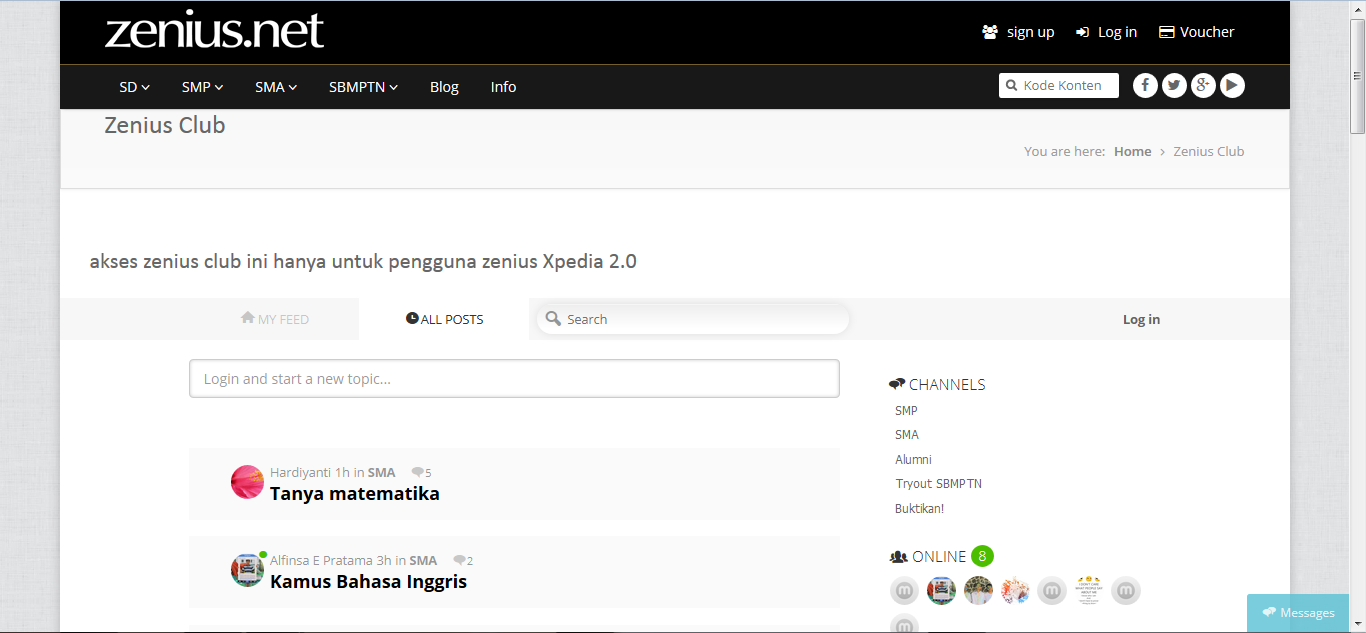Open the Blog menu item
The image size is (1366, 633).
click(x=444, y=87)
